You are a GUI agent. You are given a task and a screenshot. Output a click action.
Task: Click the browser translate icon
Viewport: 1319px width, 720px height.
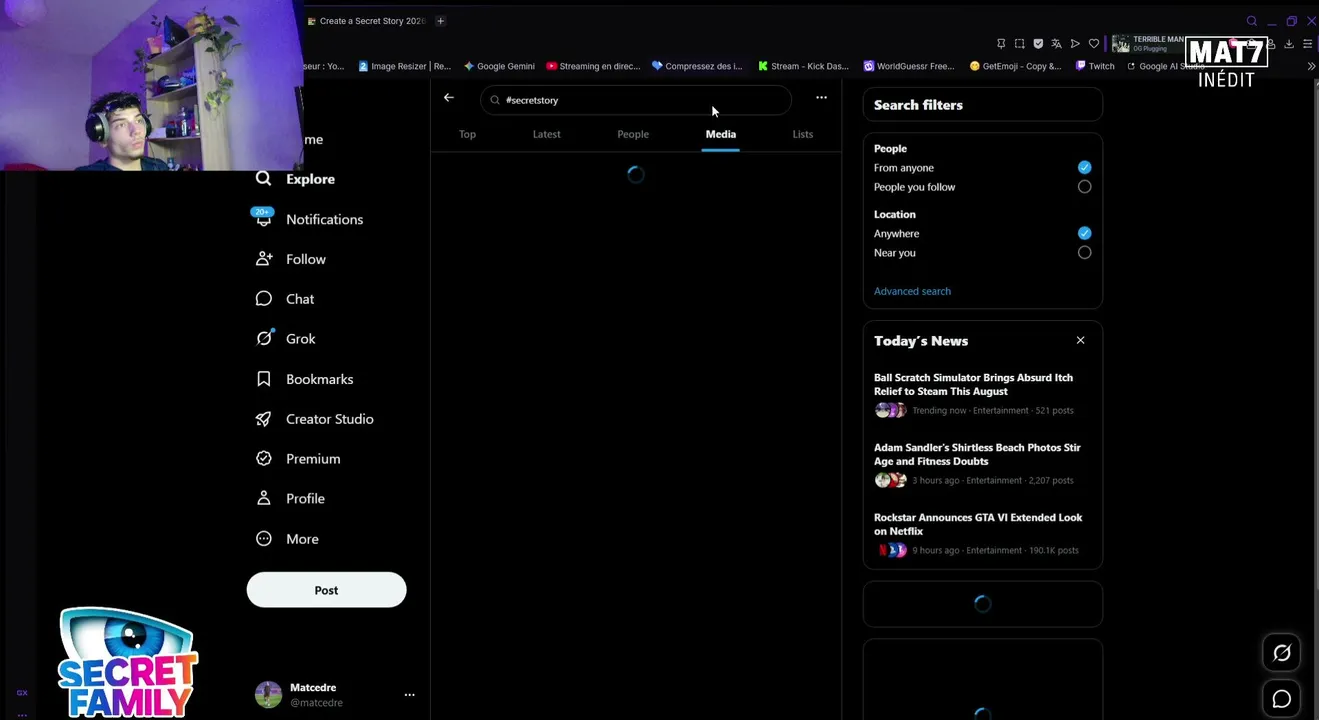1056,44
